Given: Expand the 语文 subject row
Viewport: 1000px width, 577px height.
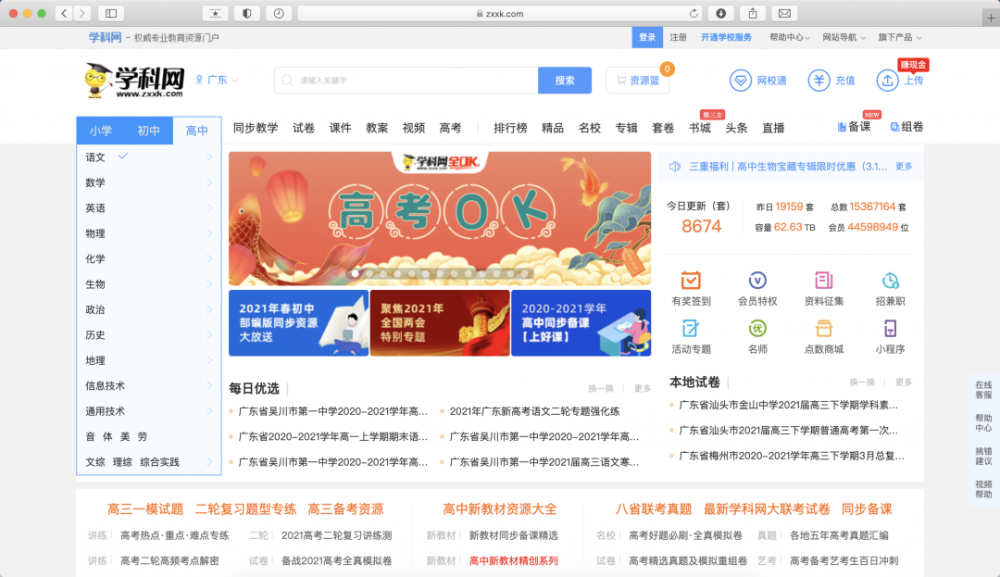Looking at the screenshot, I should click(x=149, y=157).
